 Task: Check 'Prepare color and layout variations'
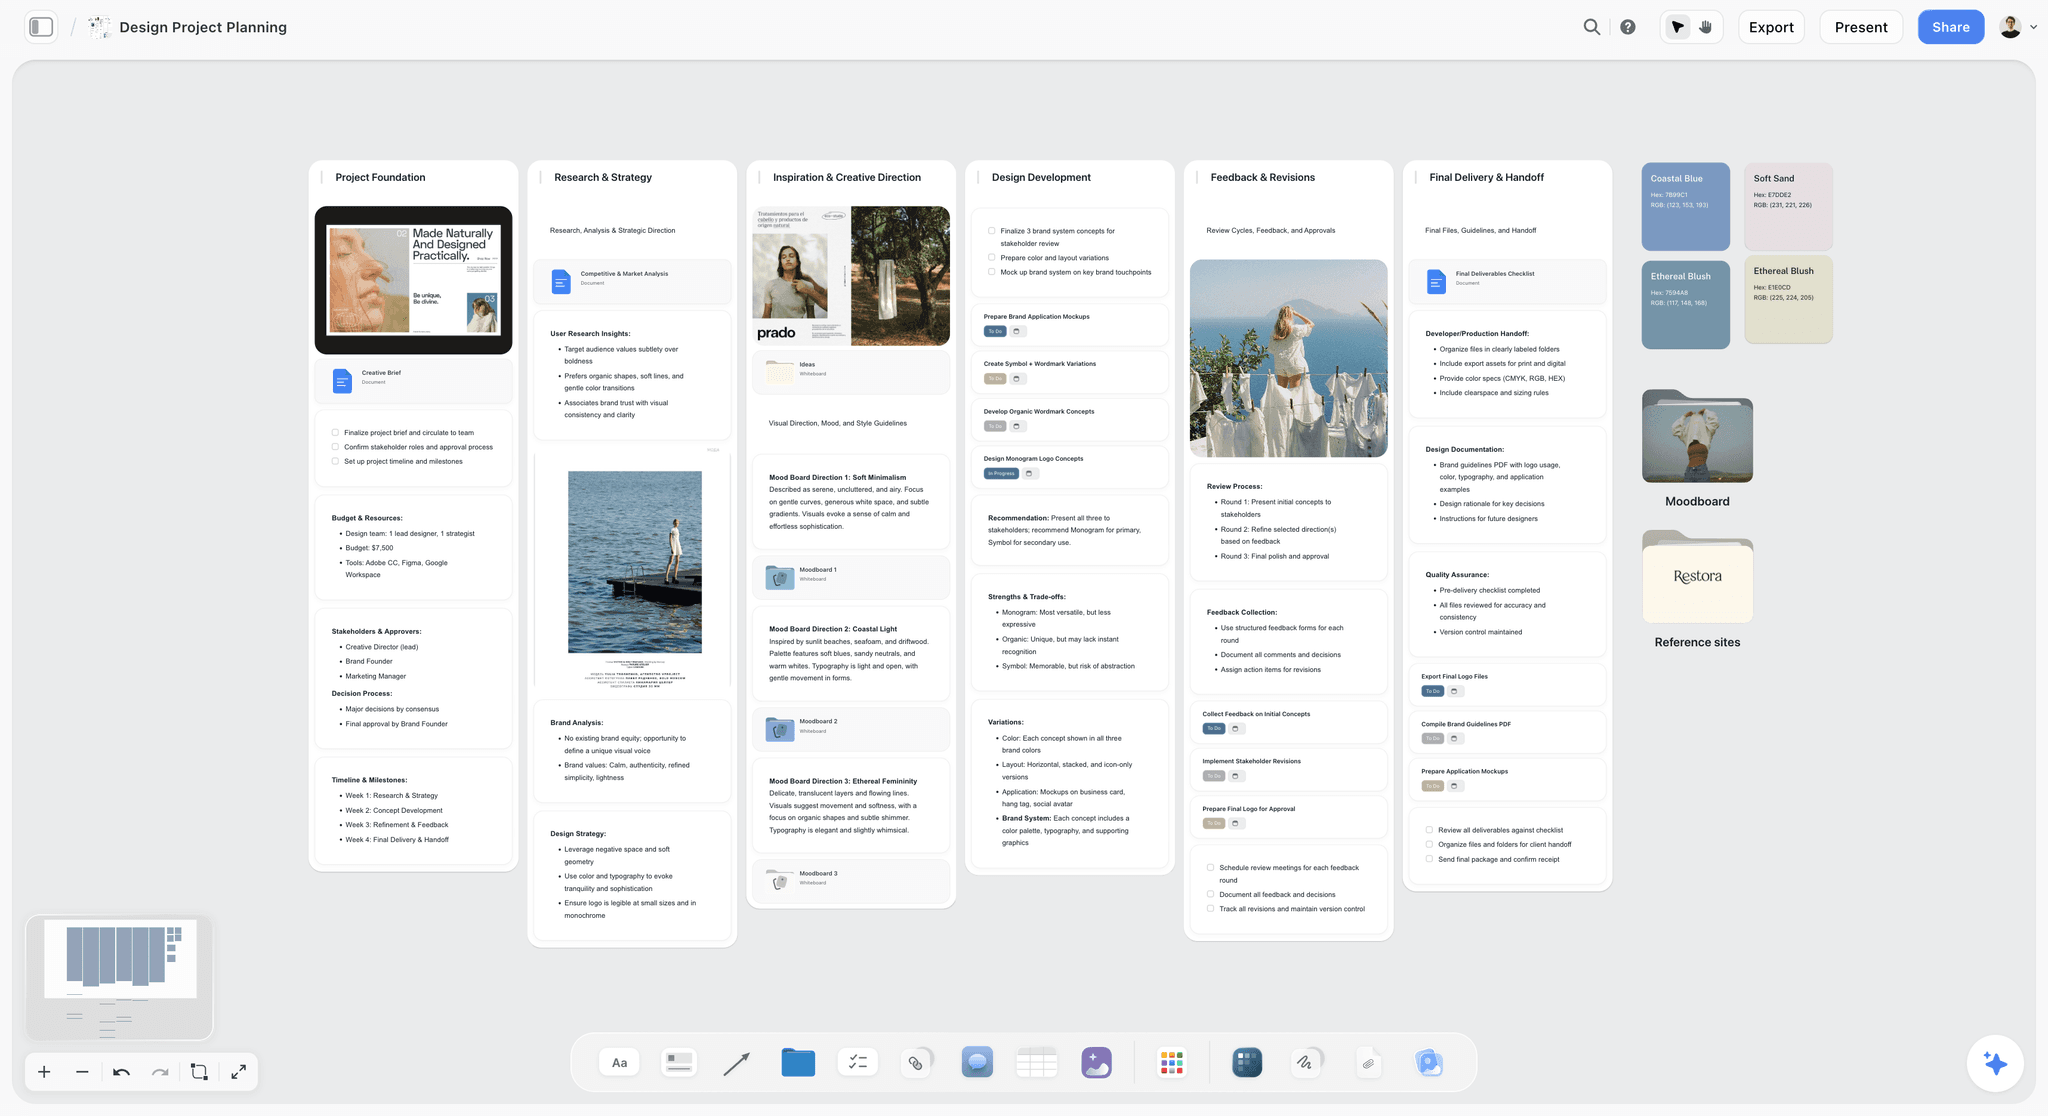pos(991,257)
